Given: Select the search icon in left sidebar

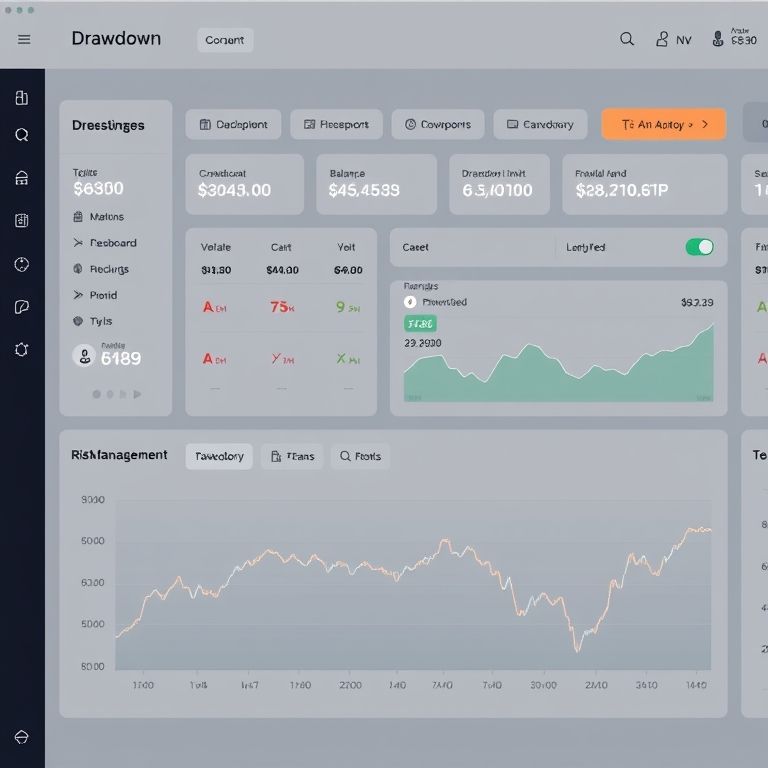Looking at the screenshot, I should (x=22, y=135).
